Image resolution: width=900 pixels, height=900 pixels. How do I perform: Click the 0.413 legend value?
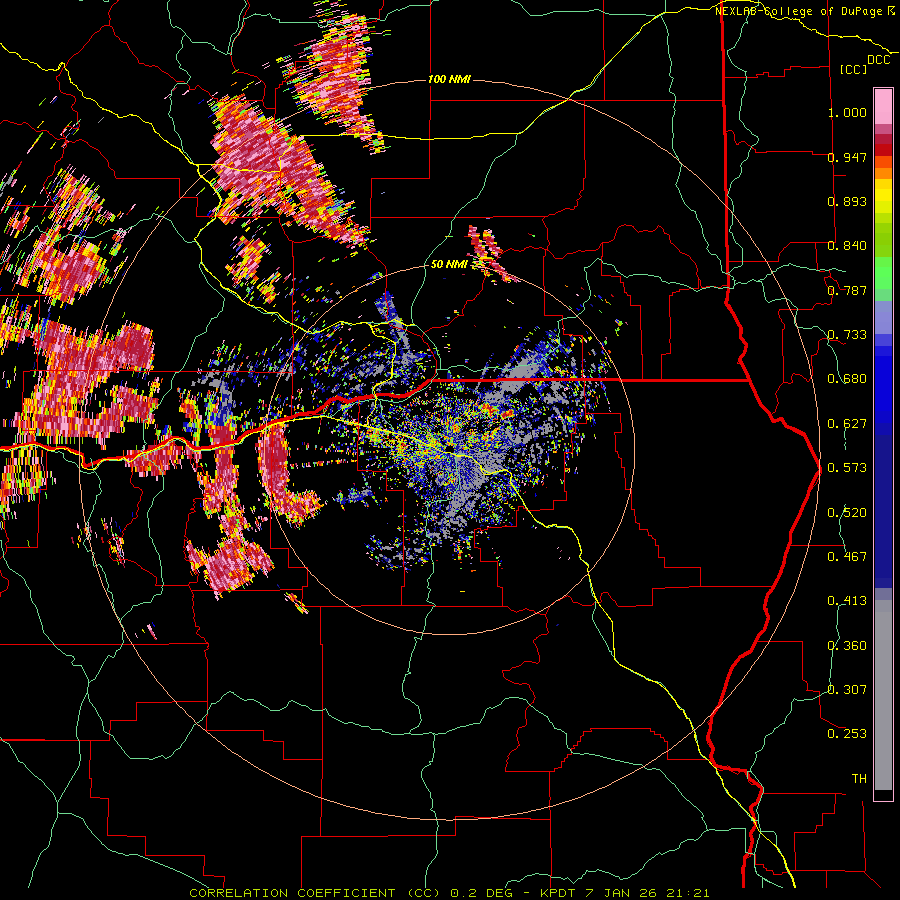pos(847,601)
